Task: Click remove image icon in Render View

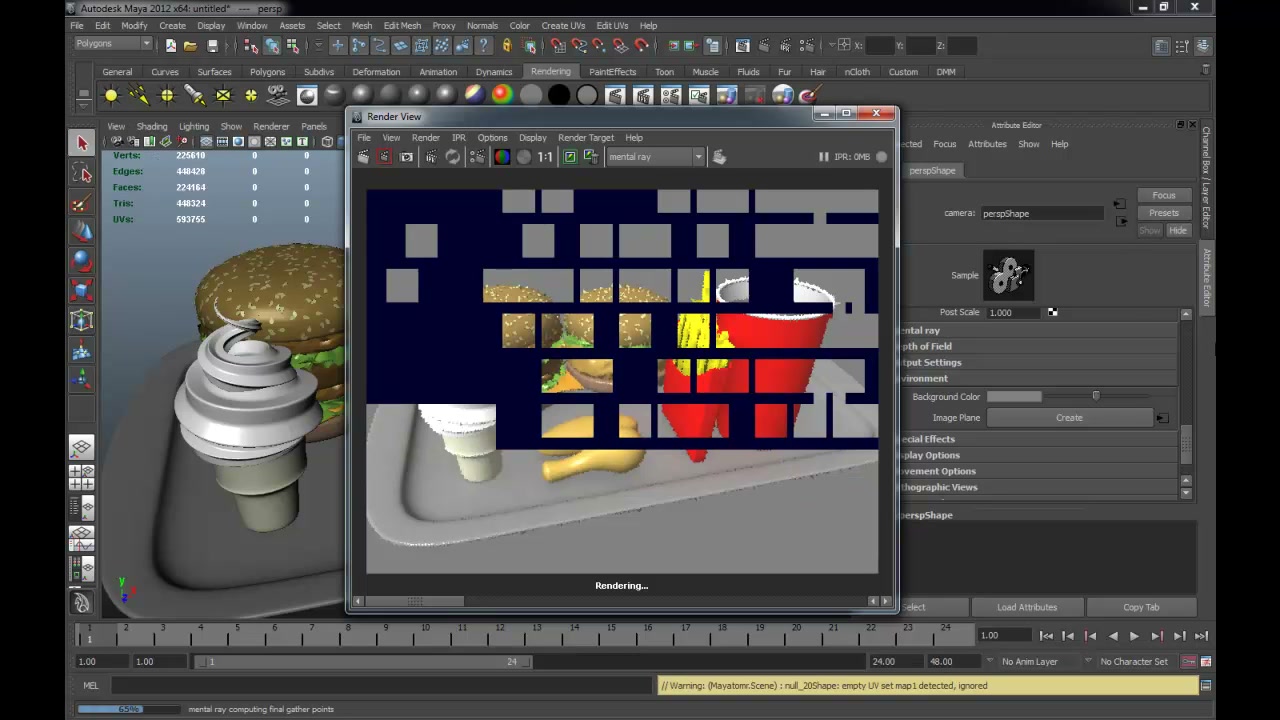Action: (591, 157)
